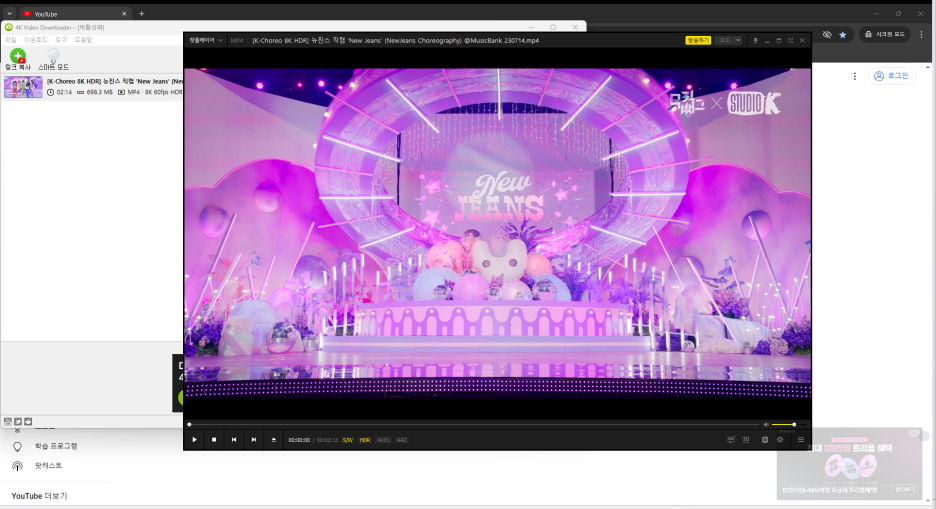Image resolution: width=936 pixels, height=509 pixels.
Task: Open the PotPlayer main menu dropdown
Action: coord(206,41)
